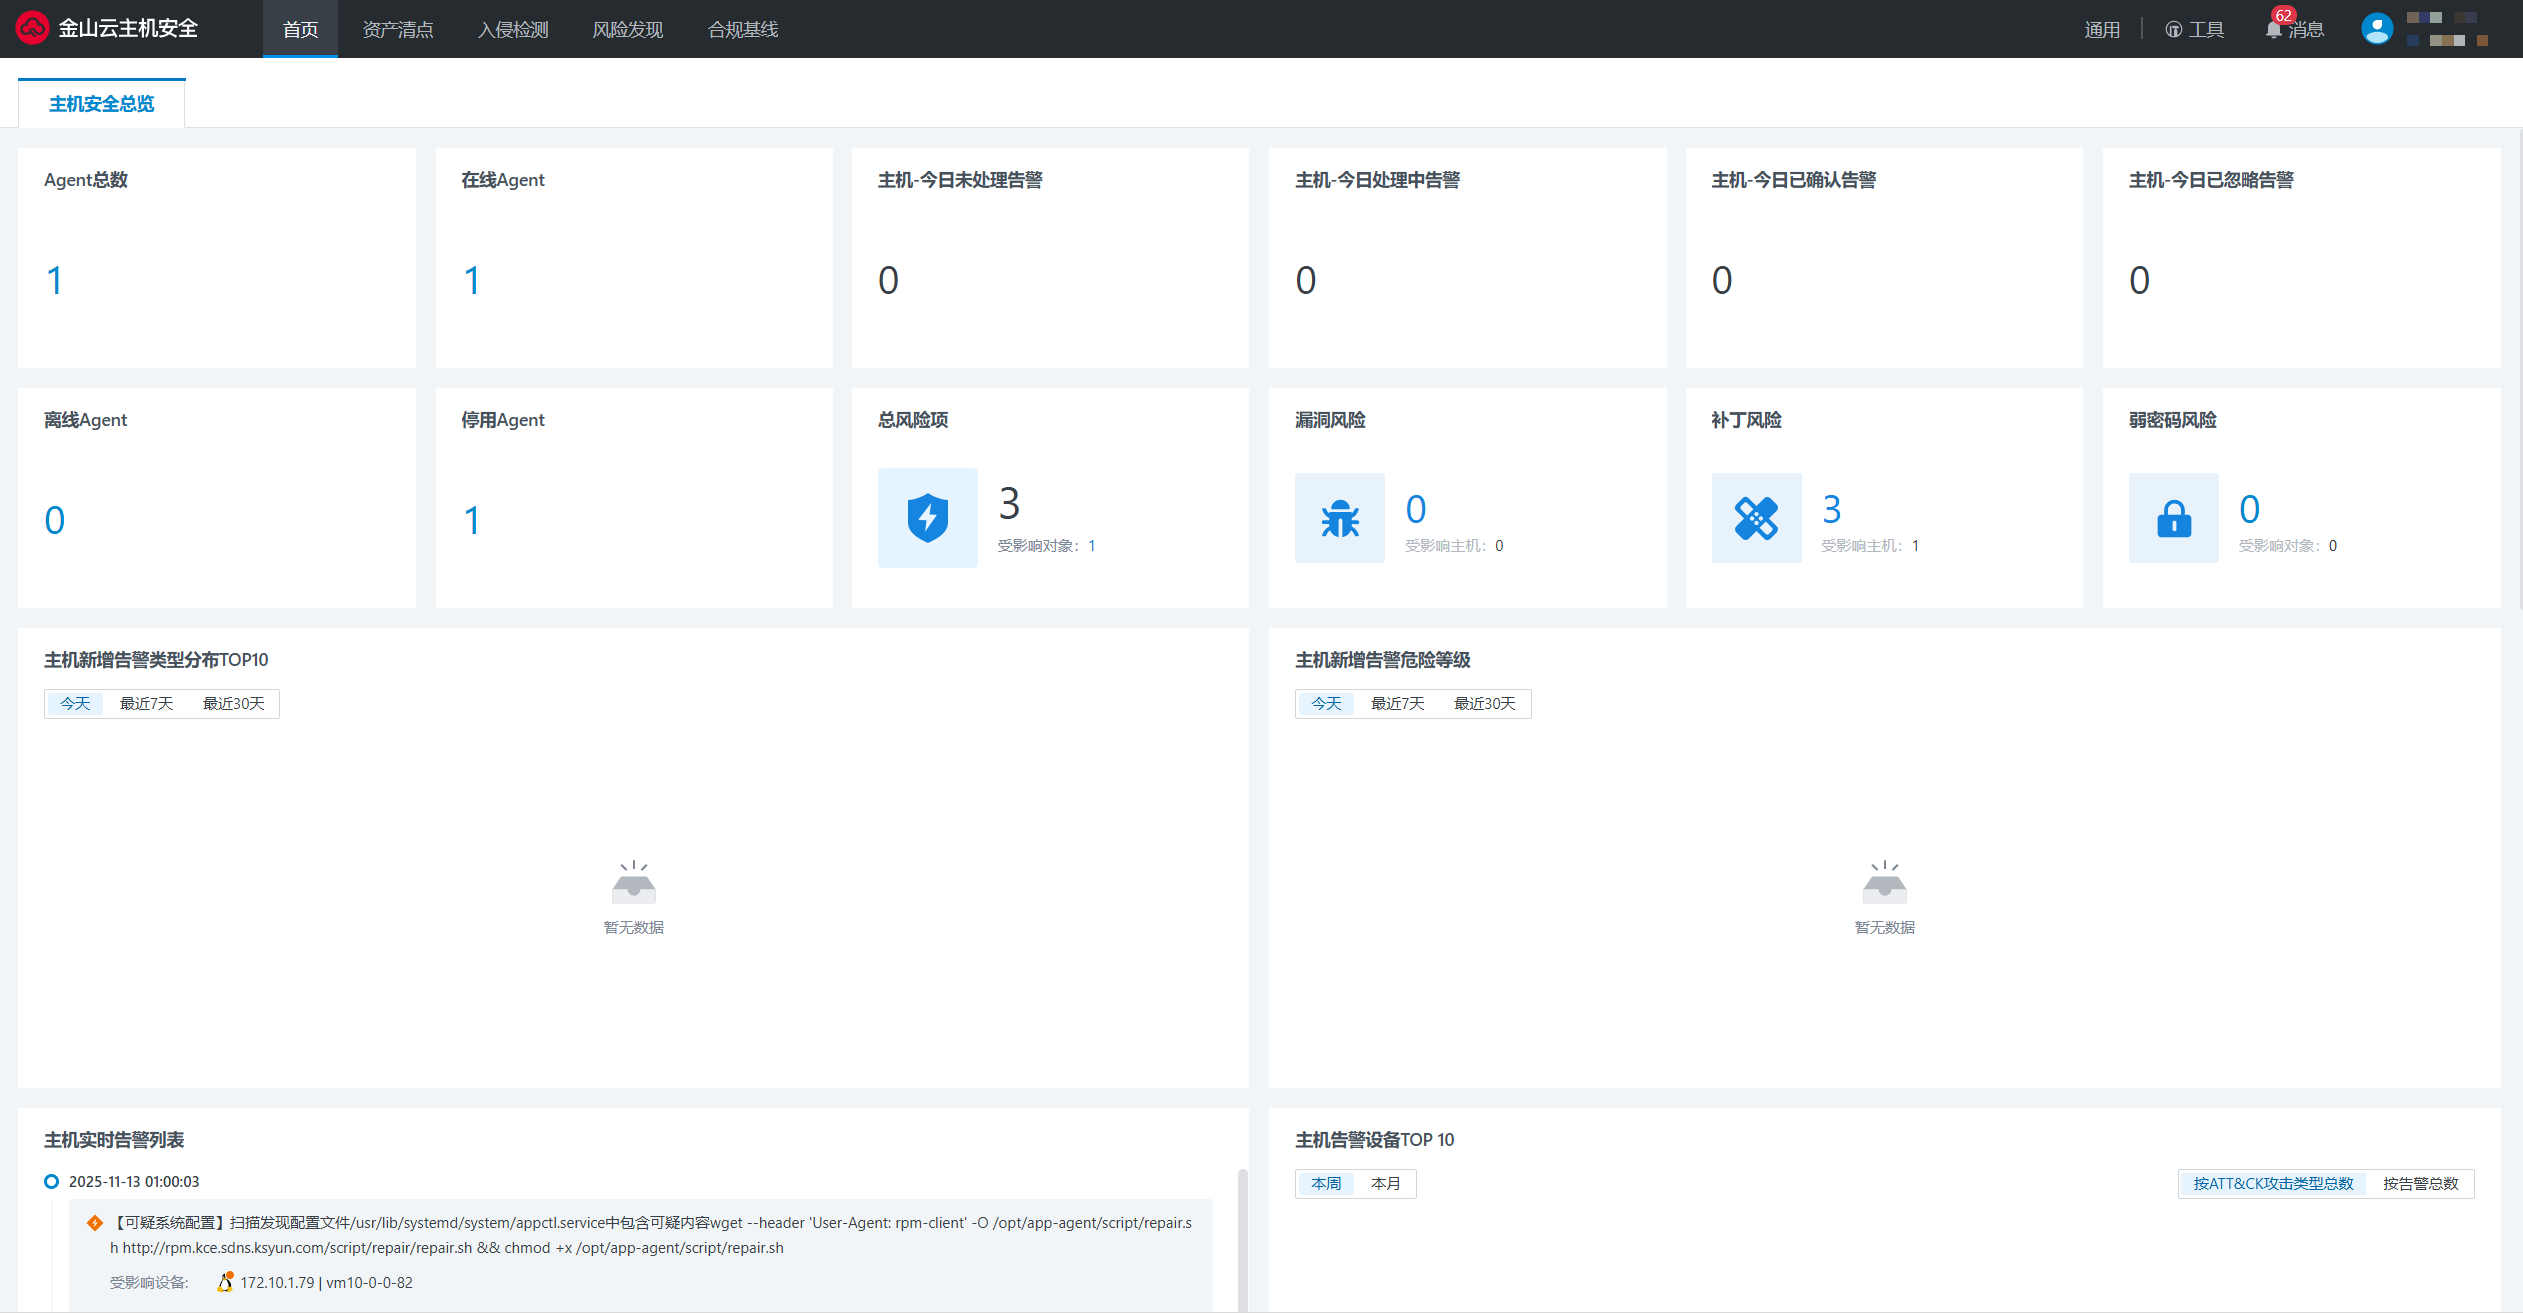Click the patch risk bandage icon
Screen dimensions: 2523x1313
(x=1756, y=518)
